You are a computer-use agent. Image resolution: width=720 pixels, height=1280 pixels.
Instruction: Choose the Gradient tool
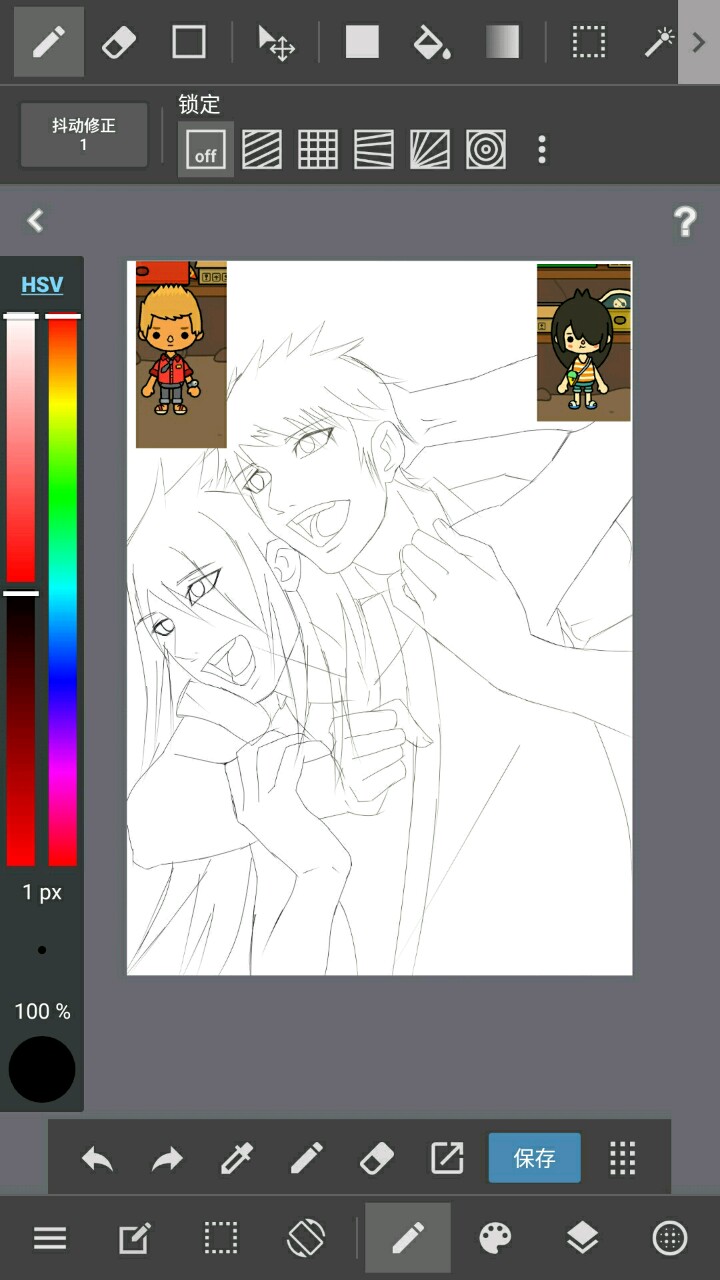(502, 42)
